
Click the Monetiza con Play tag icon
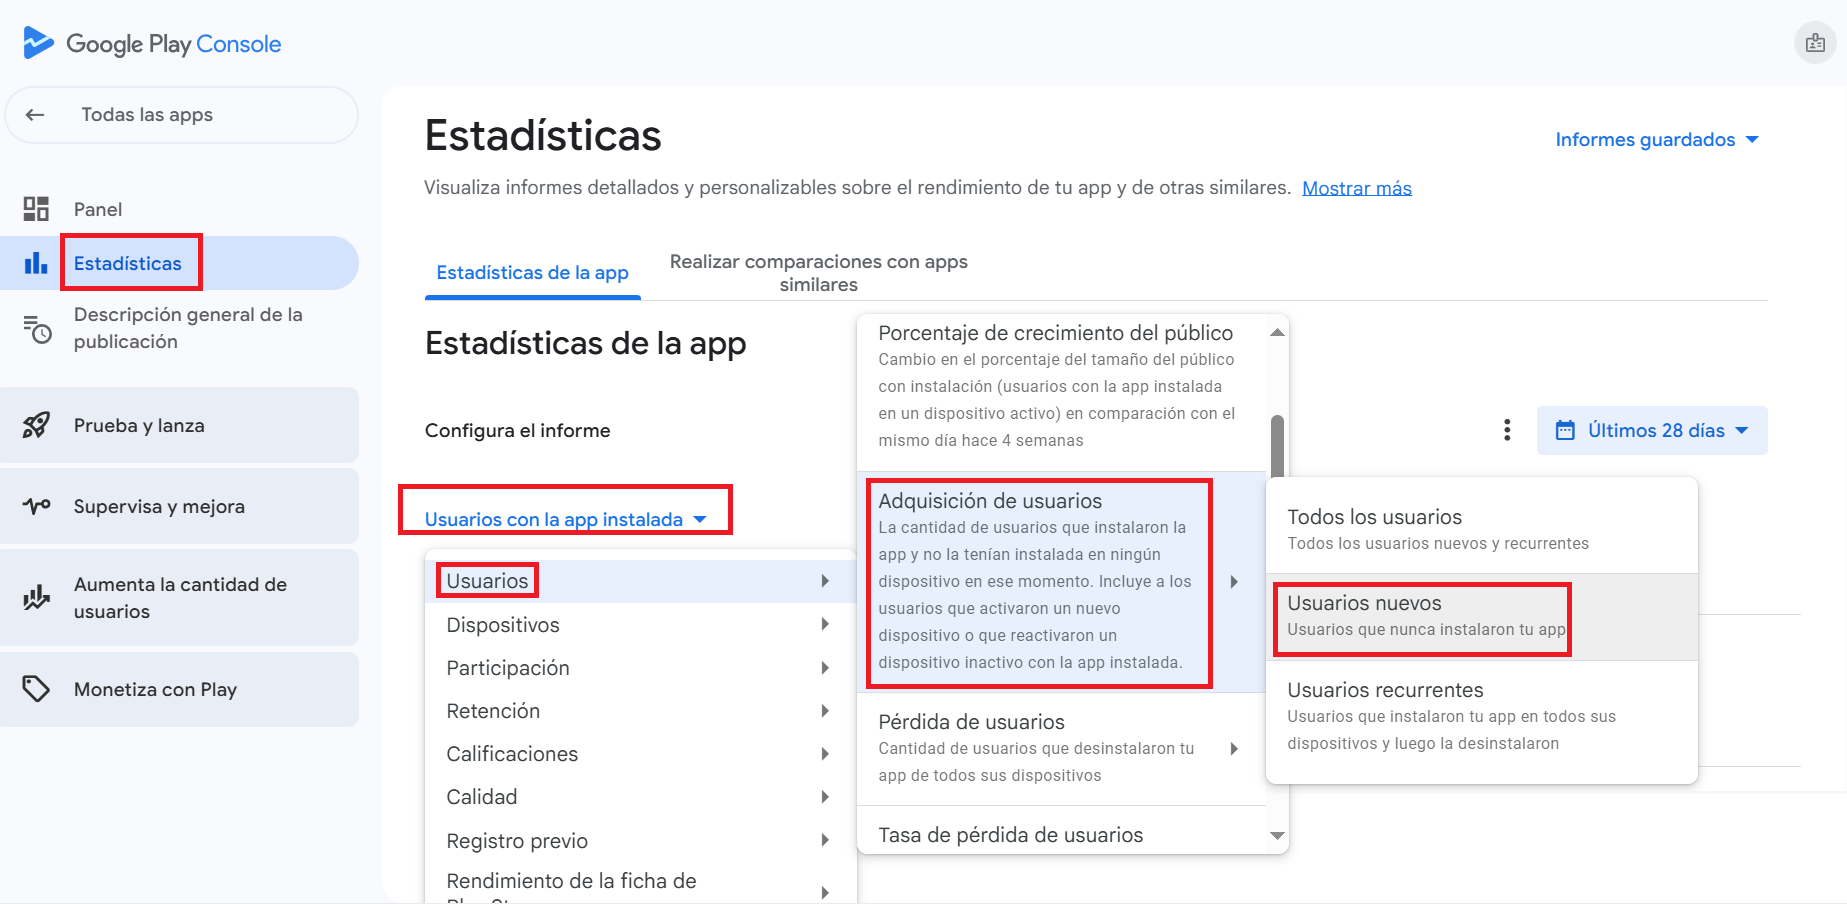point(36,689)
